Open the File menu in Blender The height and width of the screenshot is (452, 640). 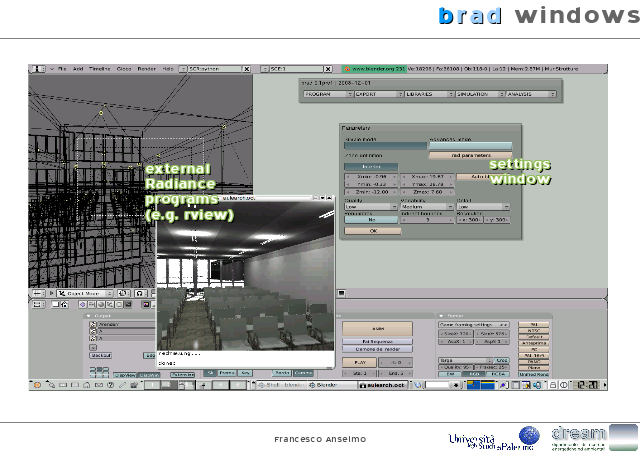pos(62,69)
